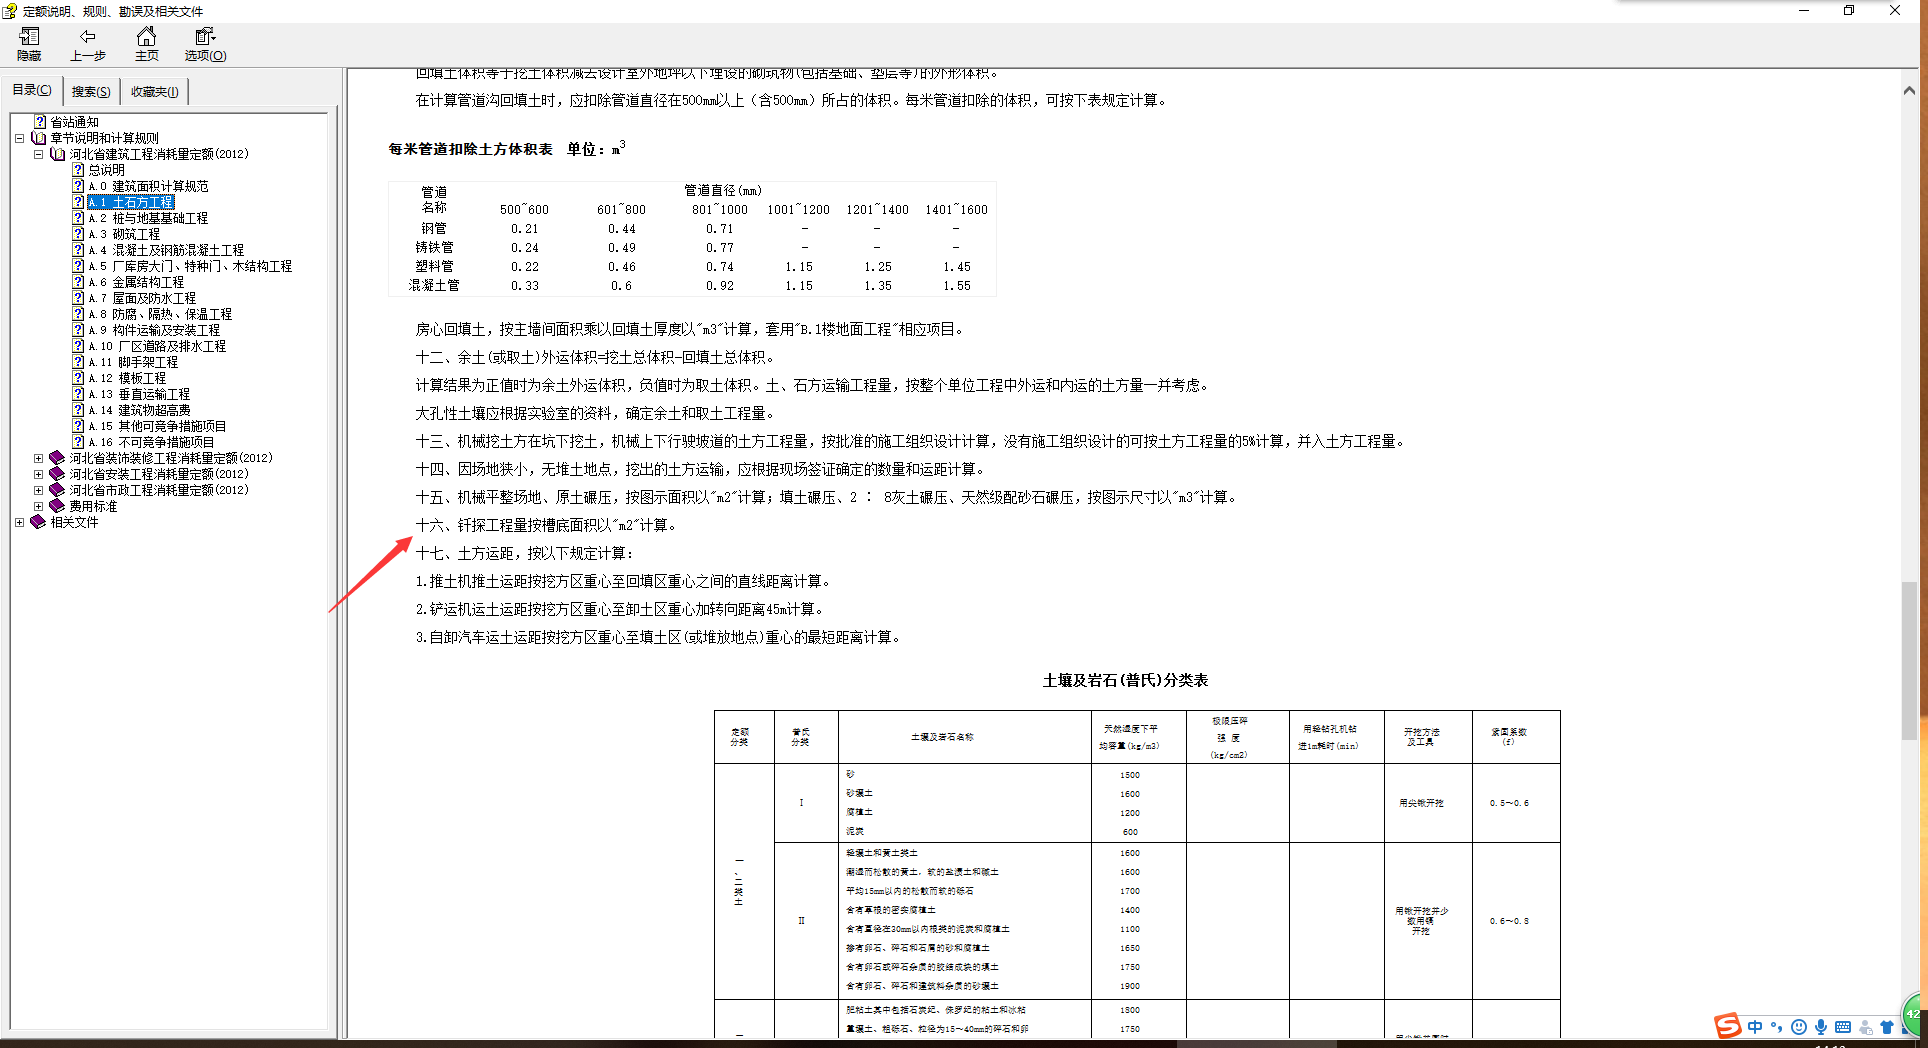Click the 每米管道扣除土方体积表 table title
The height and width of the screenshot is (1048, 1928).
470,149
